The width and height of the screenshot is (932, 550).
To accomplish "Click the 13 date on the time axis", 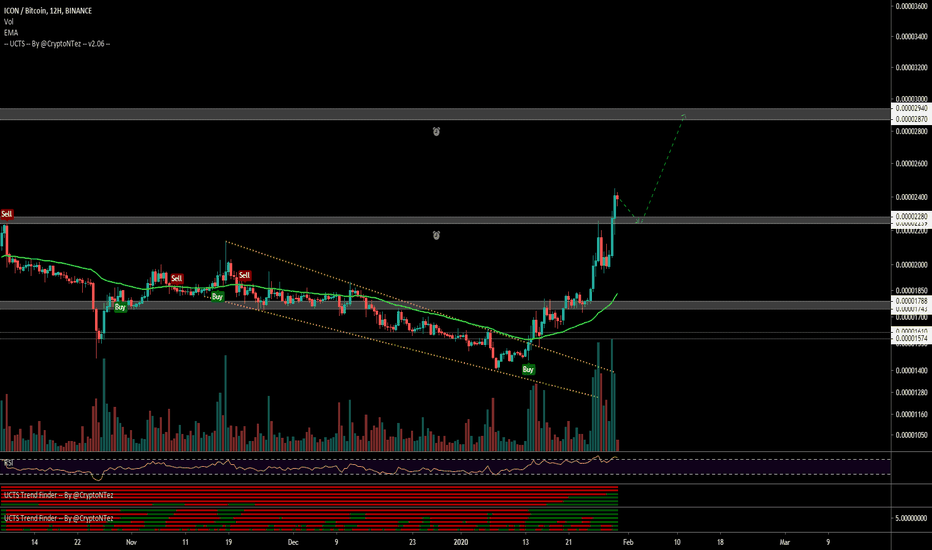I will (x=525, y=542).
